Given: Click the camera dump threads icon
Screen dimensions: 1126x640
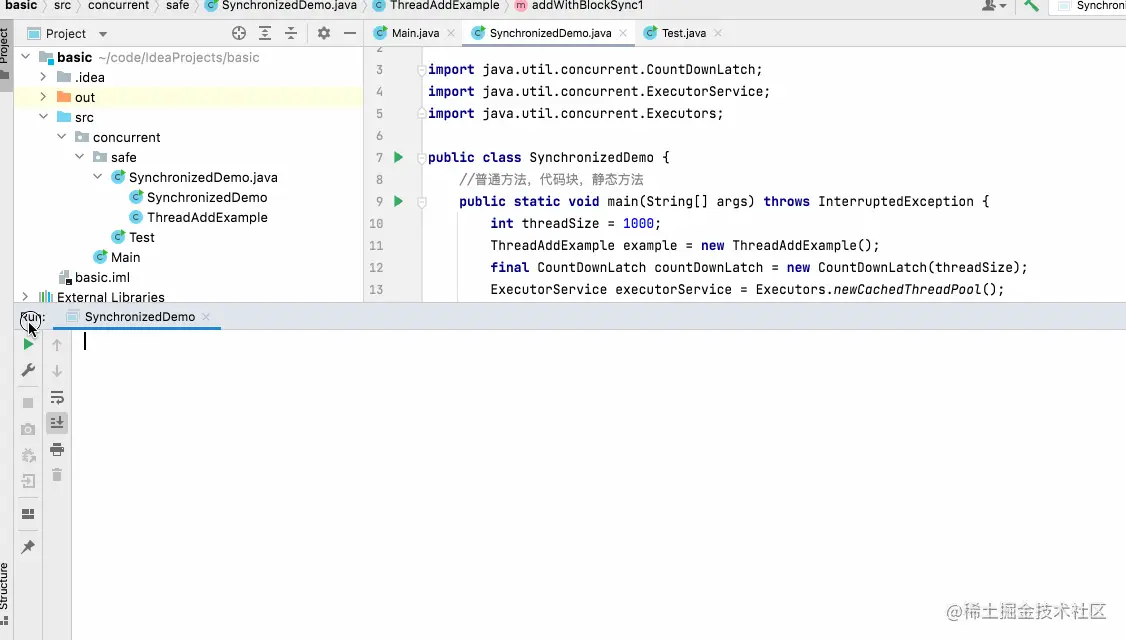Looking at the screenshot, I should pos(28,430).
